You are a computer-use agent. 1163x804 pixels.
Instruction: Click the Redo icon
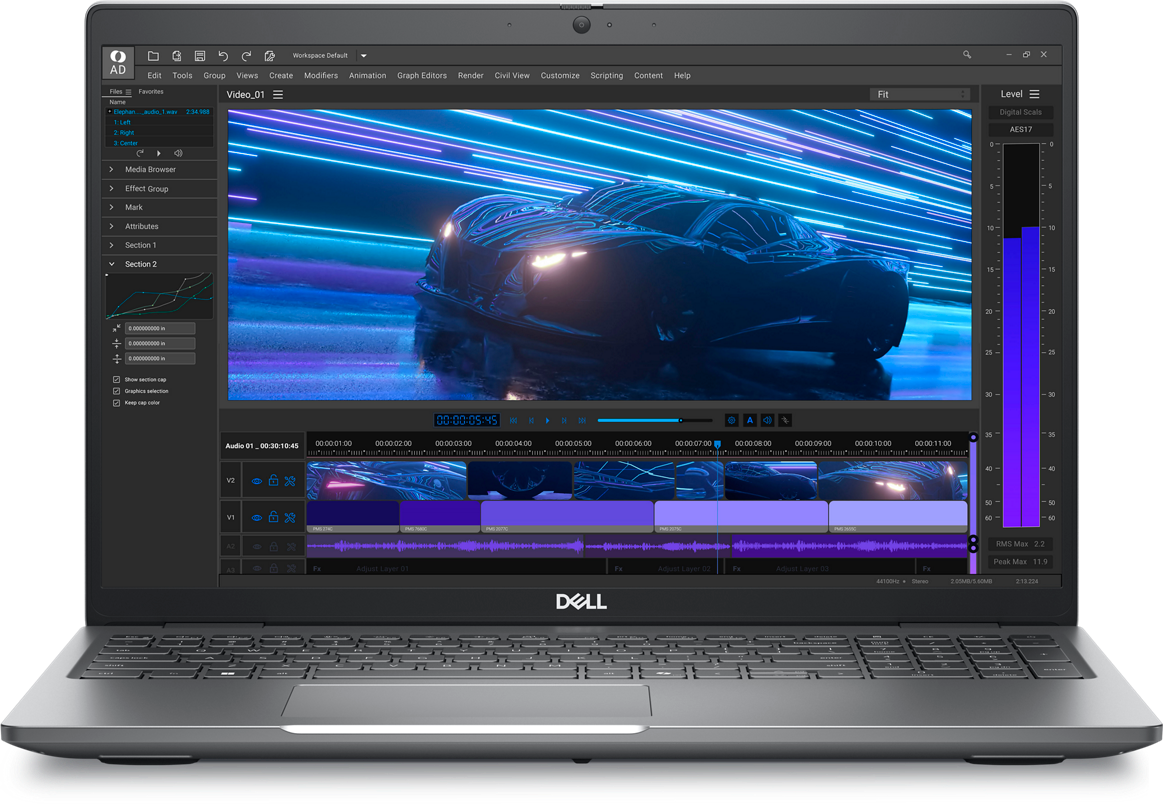(245, 55)
